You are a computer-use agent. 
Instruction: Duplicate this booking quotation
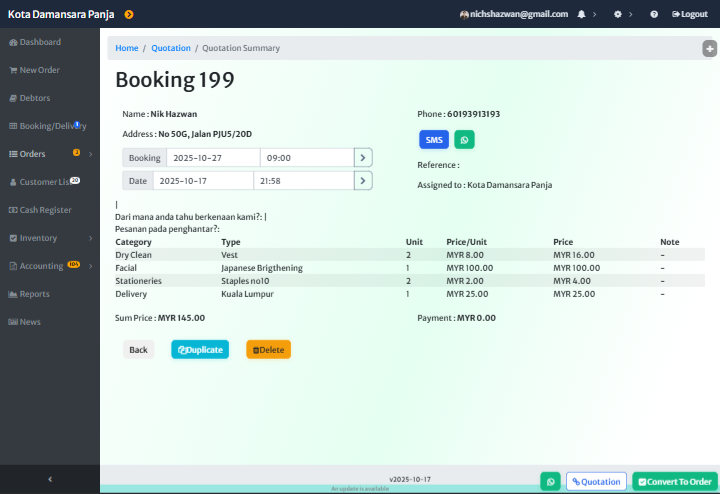(x=200, y=349)
